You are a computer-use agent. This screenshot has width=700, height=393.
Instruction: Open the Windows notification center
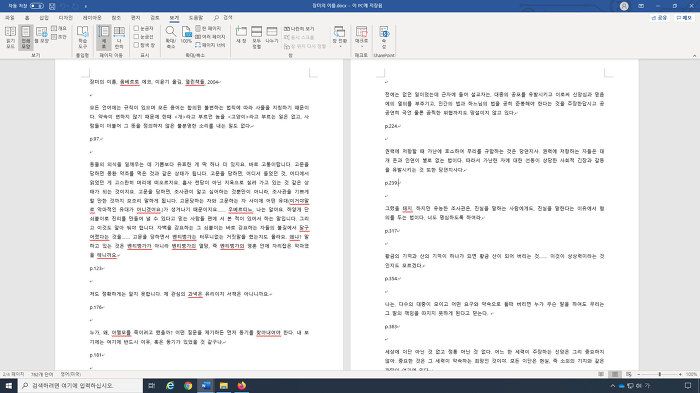pos(688,385)
